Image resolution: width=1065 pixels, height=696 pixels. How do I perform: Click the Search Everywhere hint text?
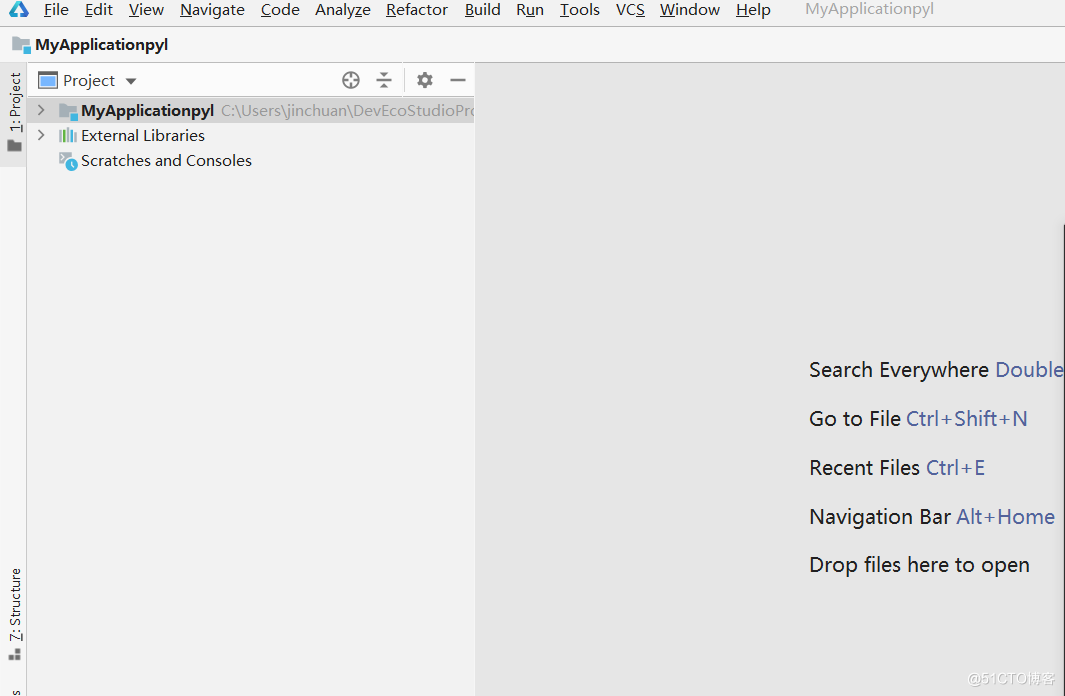(x=899, y=369)
